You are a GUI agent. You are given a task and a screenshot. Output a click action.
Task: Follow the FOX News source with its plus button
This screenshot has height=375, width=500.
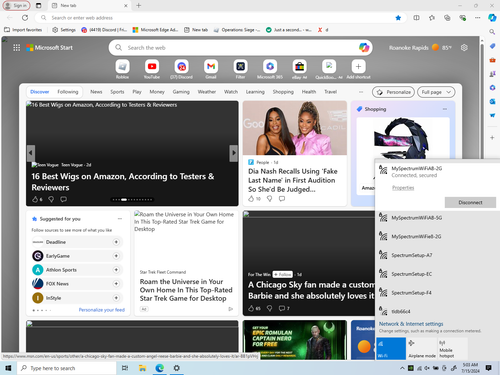click(x=116, y=284)
